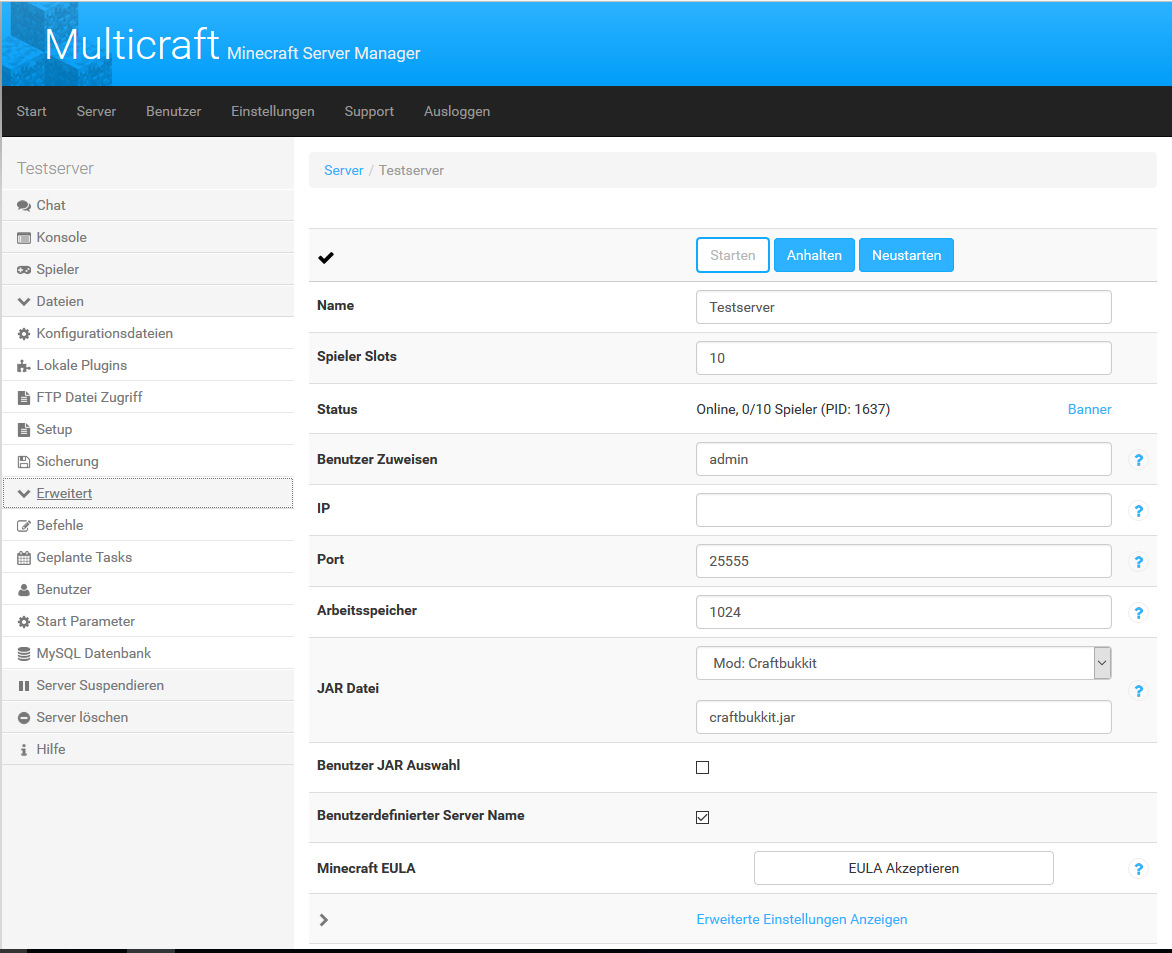The width and height of the screenshot is (1172, 953).
Task: Click the Chat speech bubble icon
Action: tap(24, 206)
